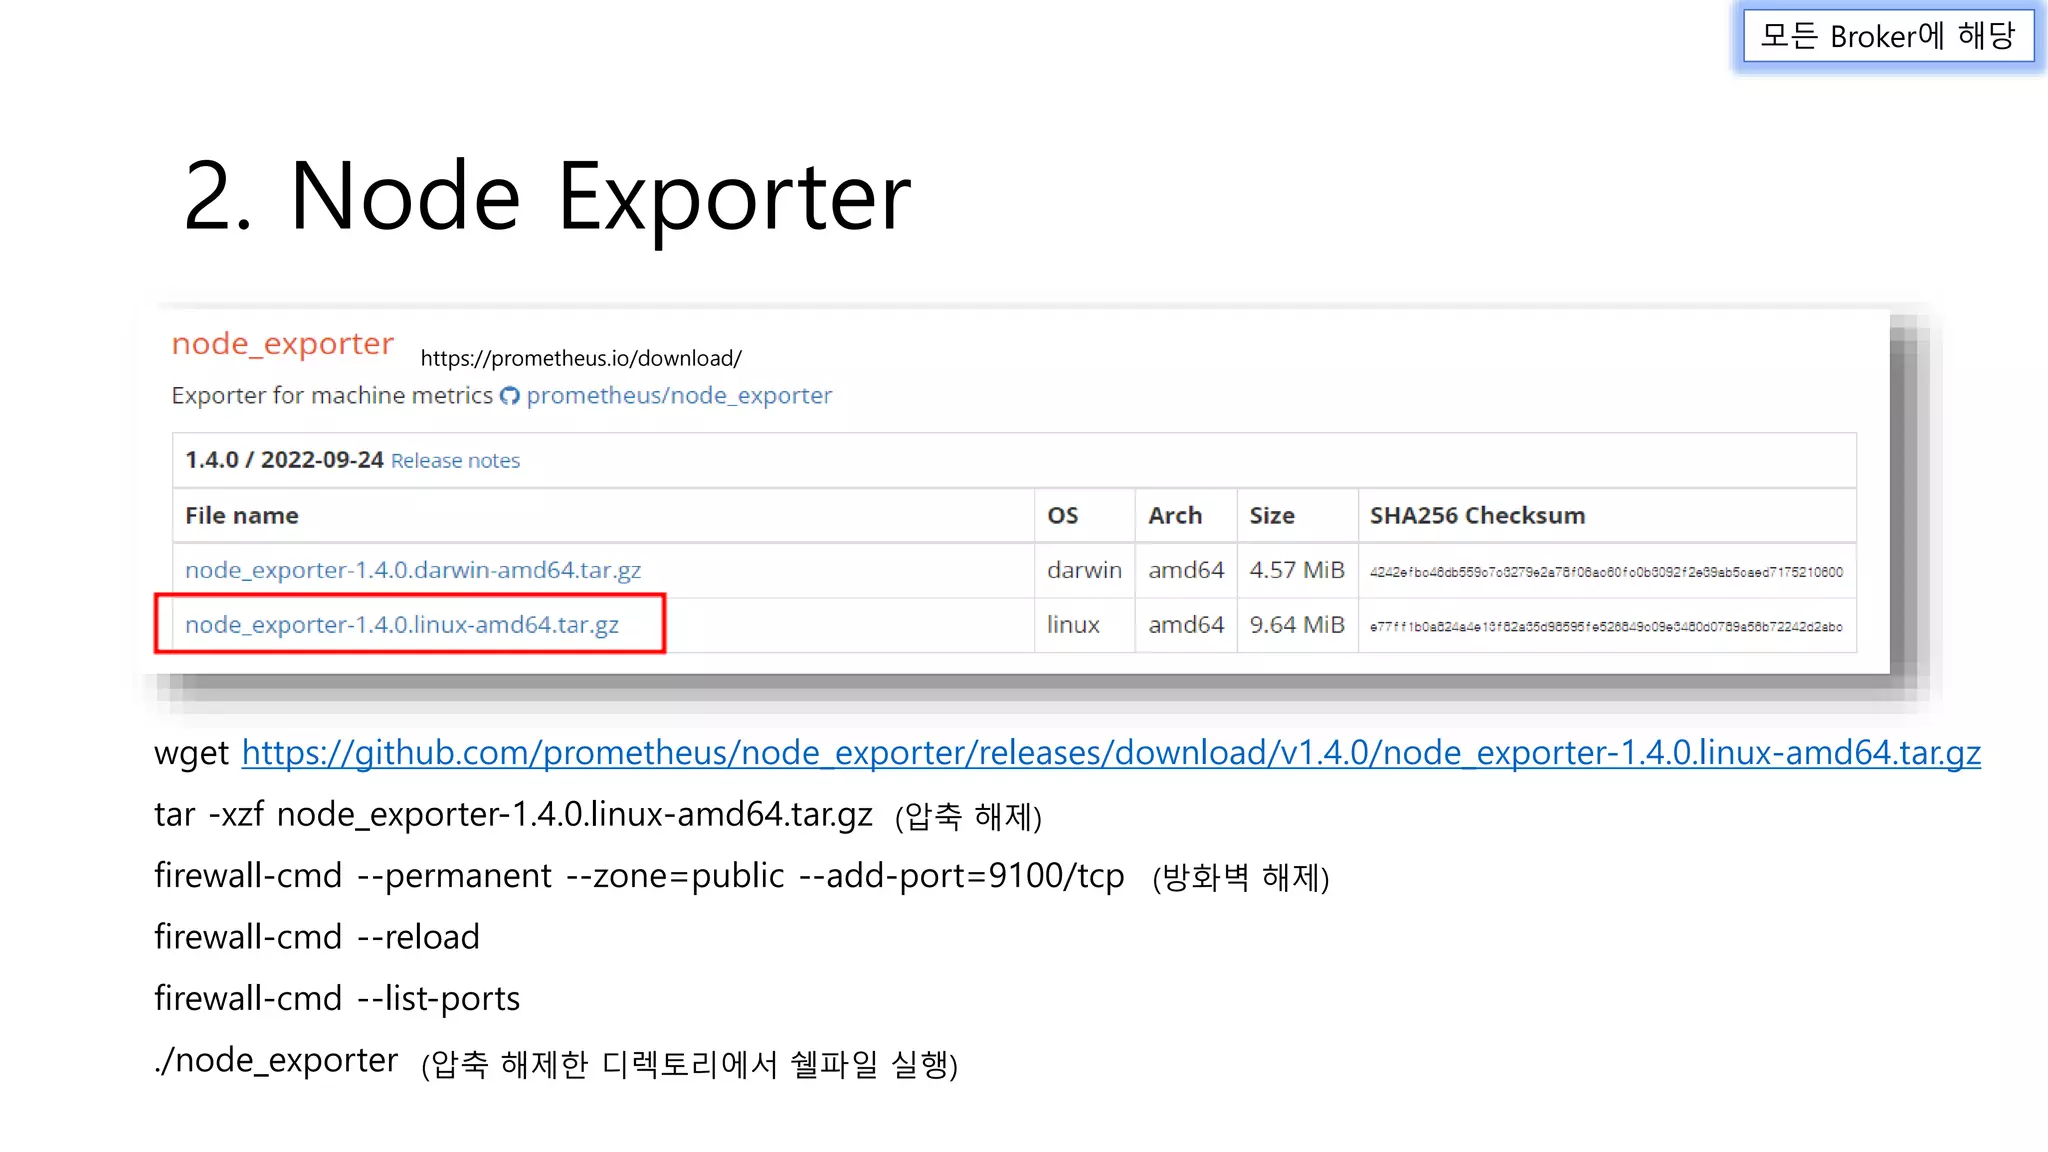Click the '2. Node Exporter' slide title
Screen dimensions: 2048x1152
point(546,197)
